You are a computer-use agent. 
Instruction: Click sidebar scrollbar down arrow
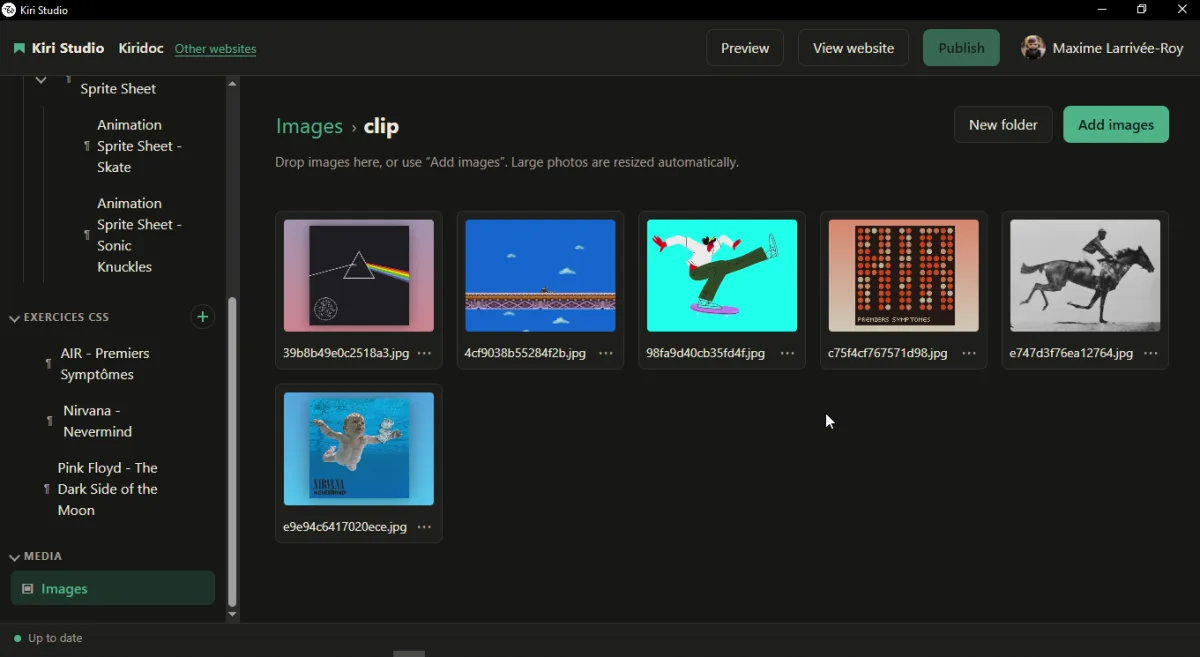pos(232,615)
